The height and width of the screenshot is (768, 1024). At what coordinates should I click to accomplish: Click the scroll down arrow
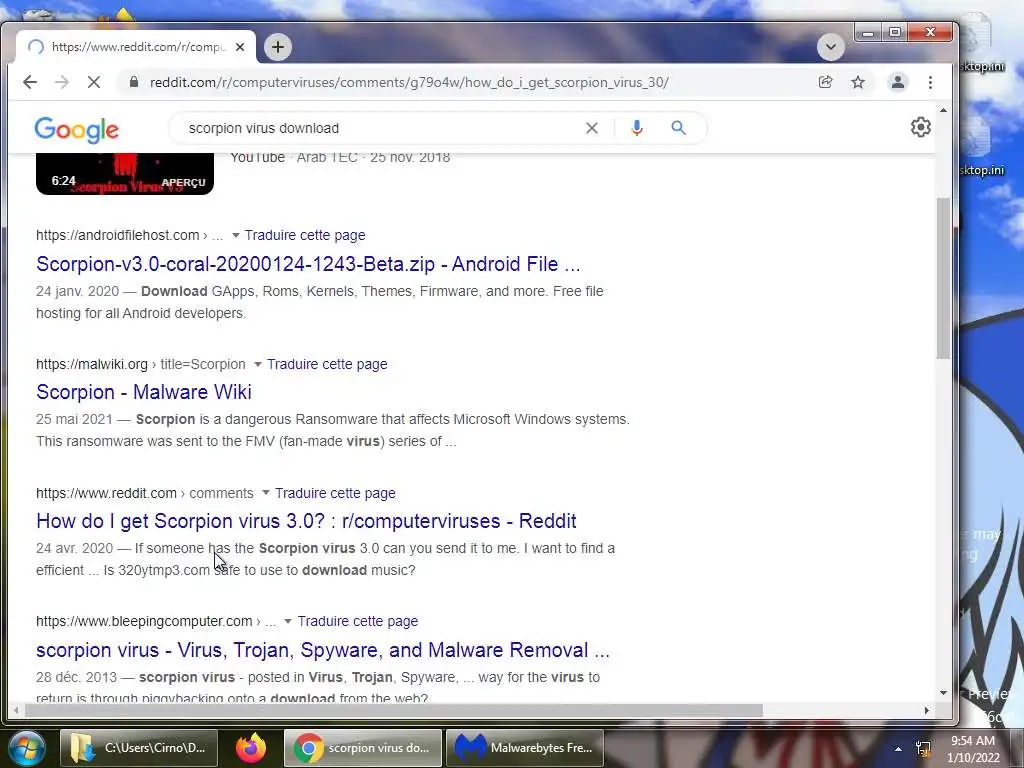(x=943, y=692)
